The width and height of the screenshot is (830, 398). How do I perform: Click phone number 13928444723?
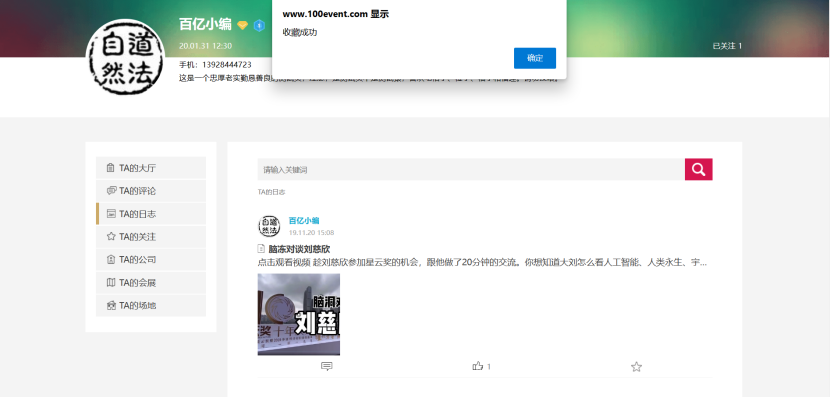pyautogui.click(x=227, y=65)
